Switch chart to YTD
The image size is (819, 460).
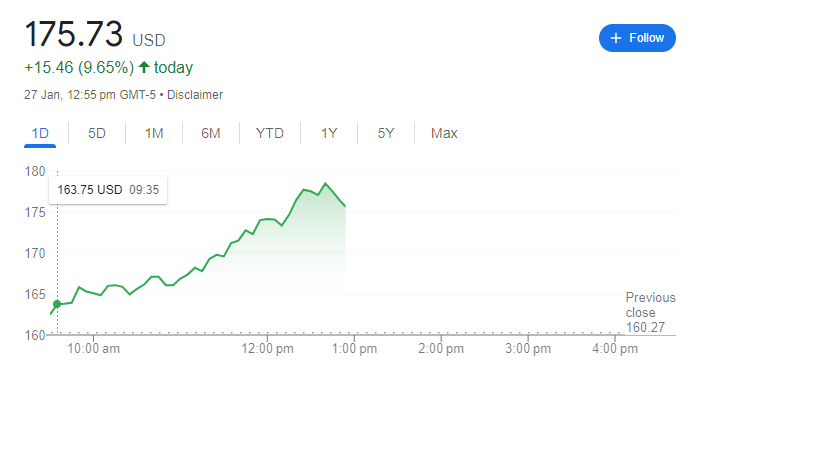pyautogui.click(x=270, y=133)
